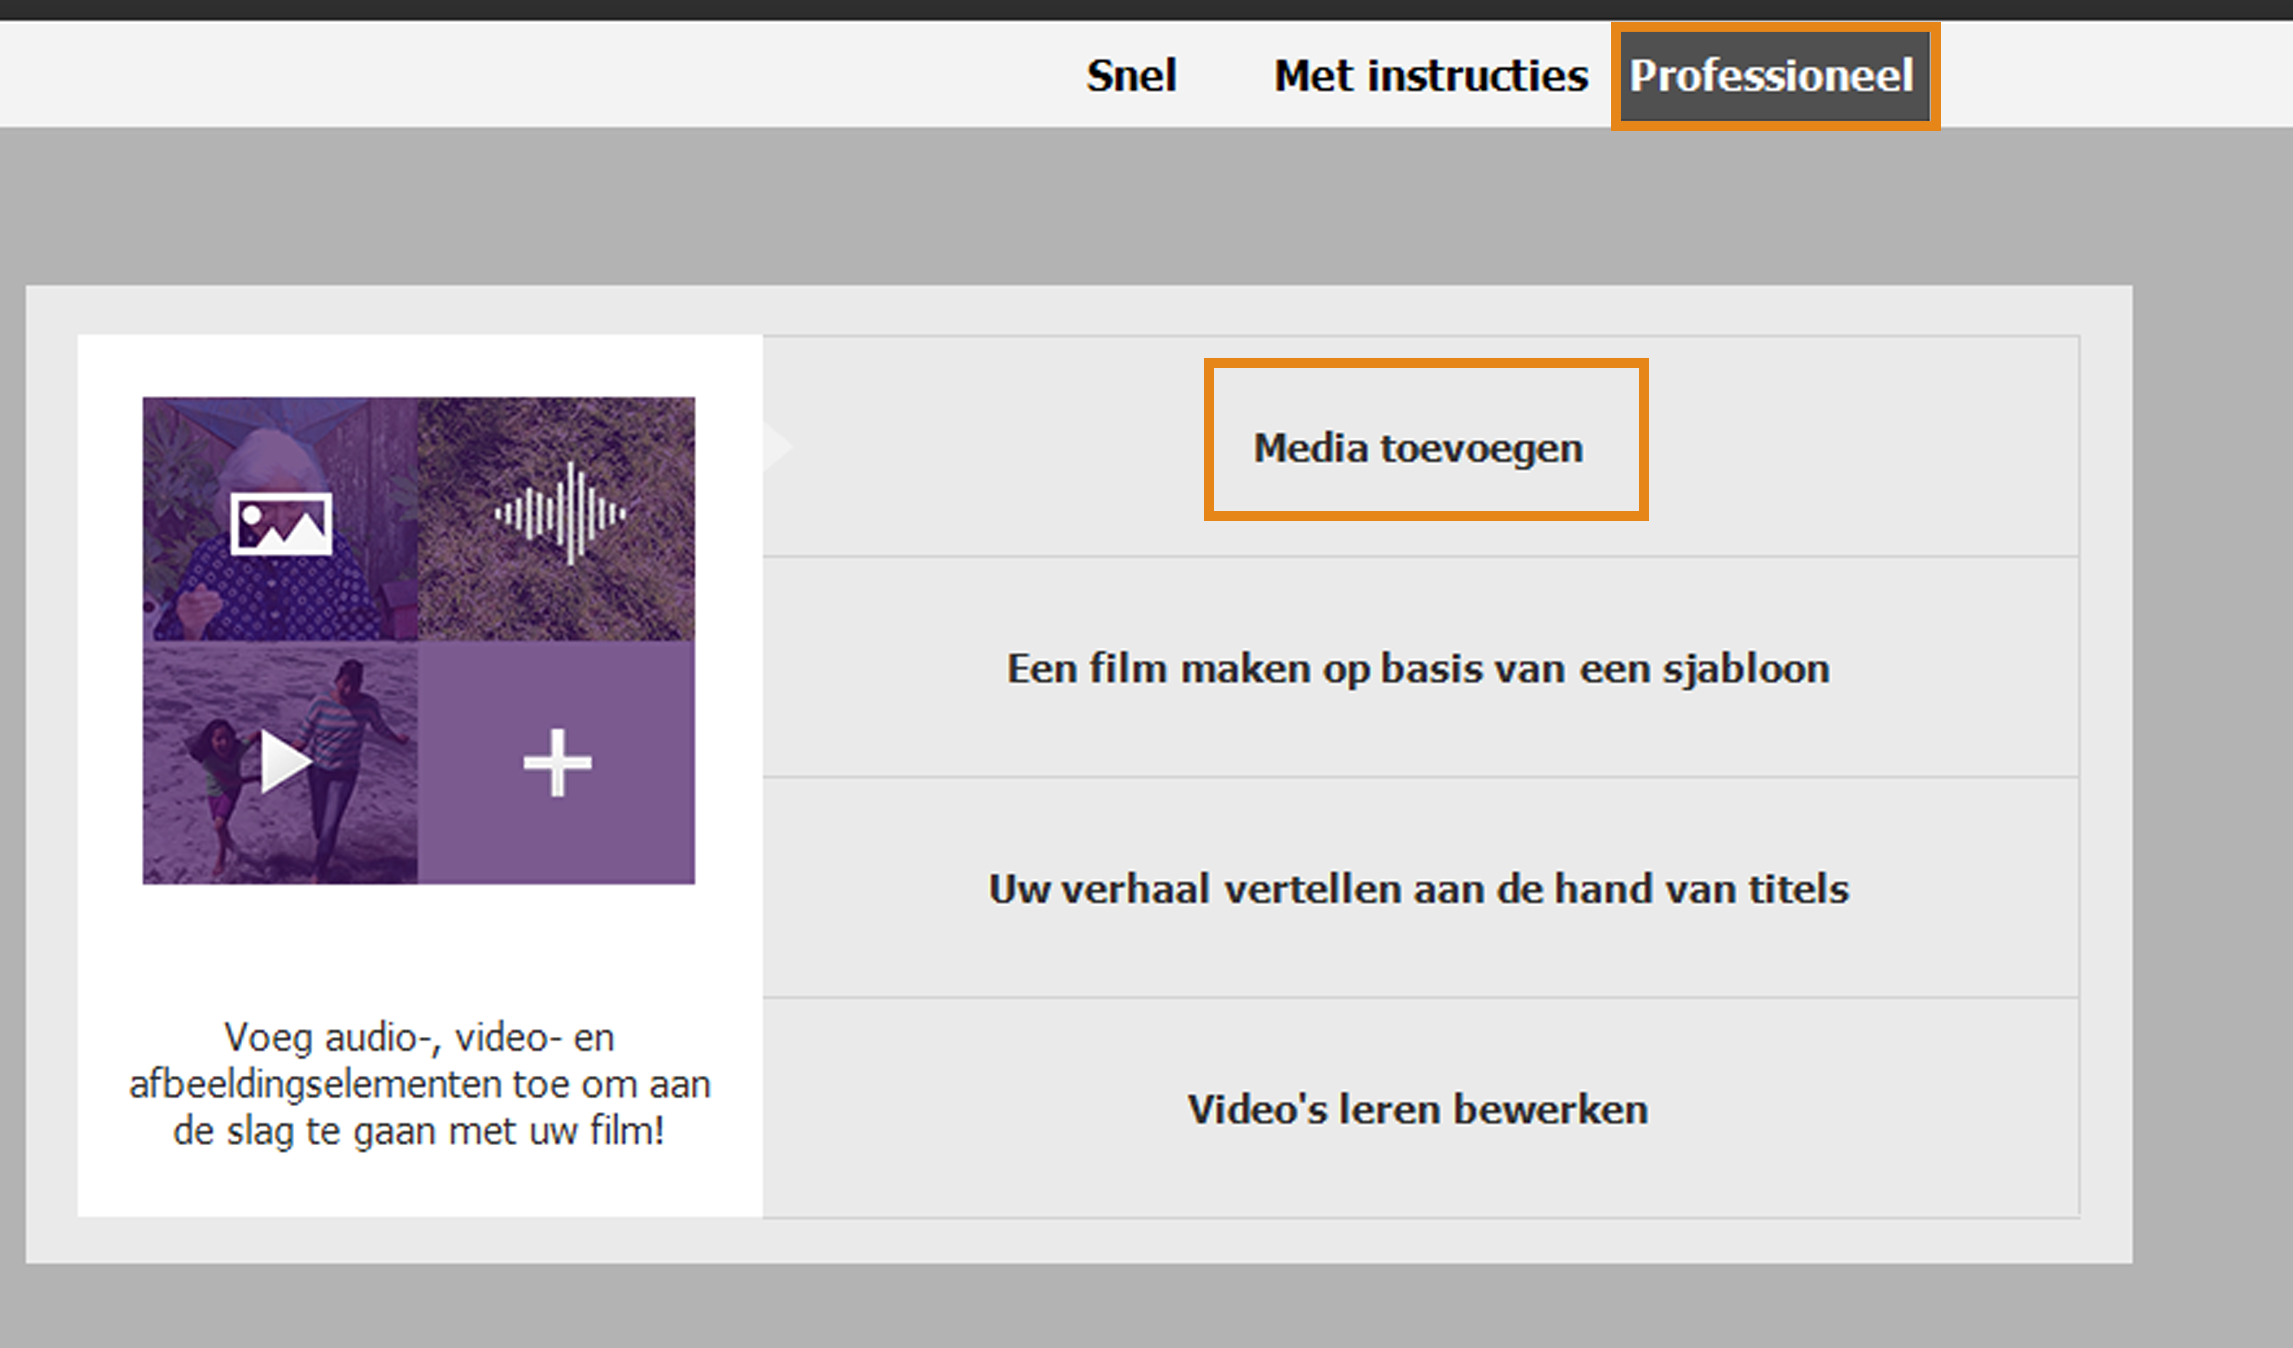2293x1348 pixels.
Task: Choose Media toevoegen
Action: coord(1418,447)
